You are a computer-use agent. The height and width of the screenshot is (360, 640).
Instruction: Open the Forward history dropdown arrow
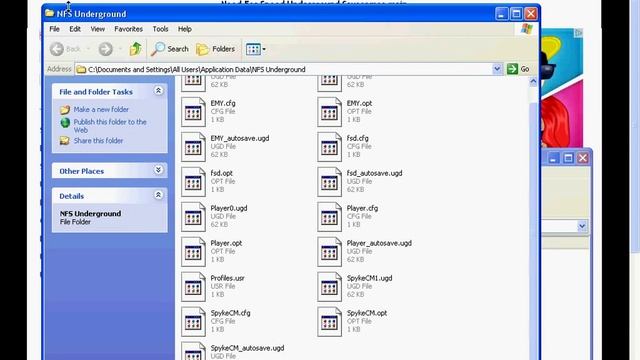point(120,49)
